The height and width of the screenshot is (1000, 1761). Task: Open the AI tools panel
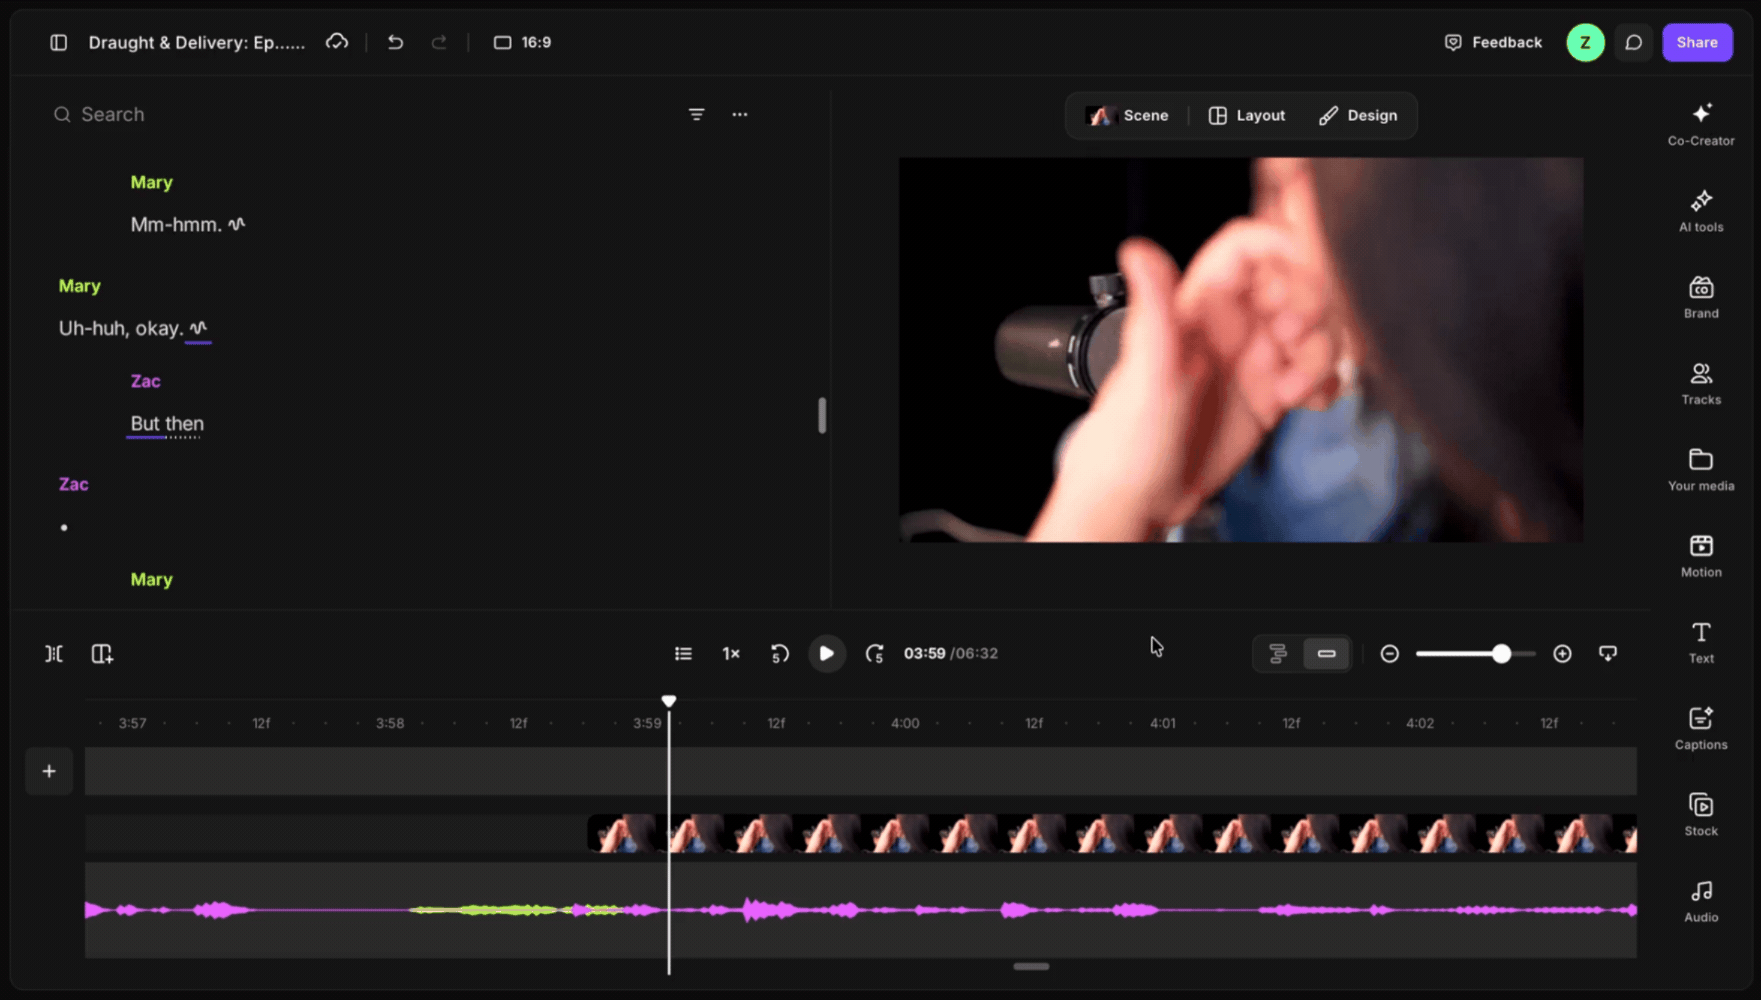tap(1701, 210)
